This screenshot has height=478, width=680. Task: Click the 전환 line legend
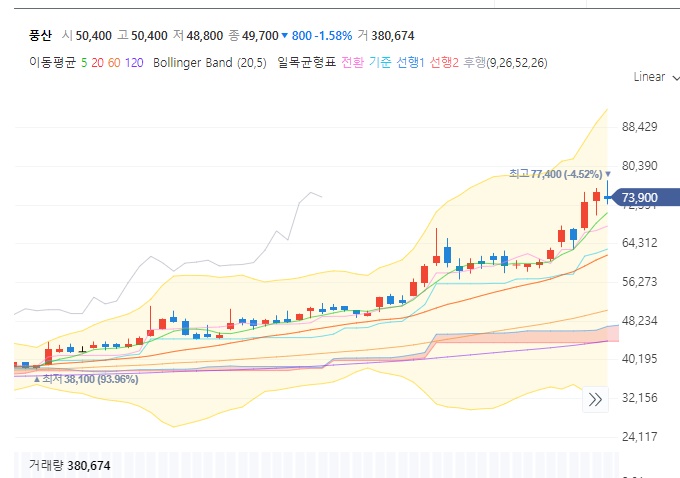tap(353, 62)
